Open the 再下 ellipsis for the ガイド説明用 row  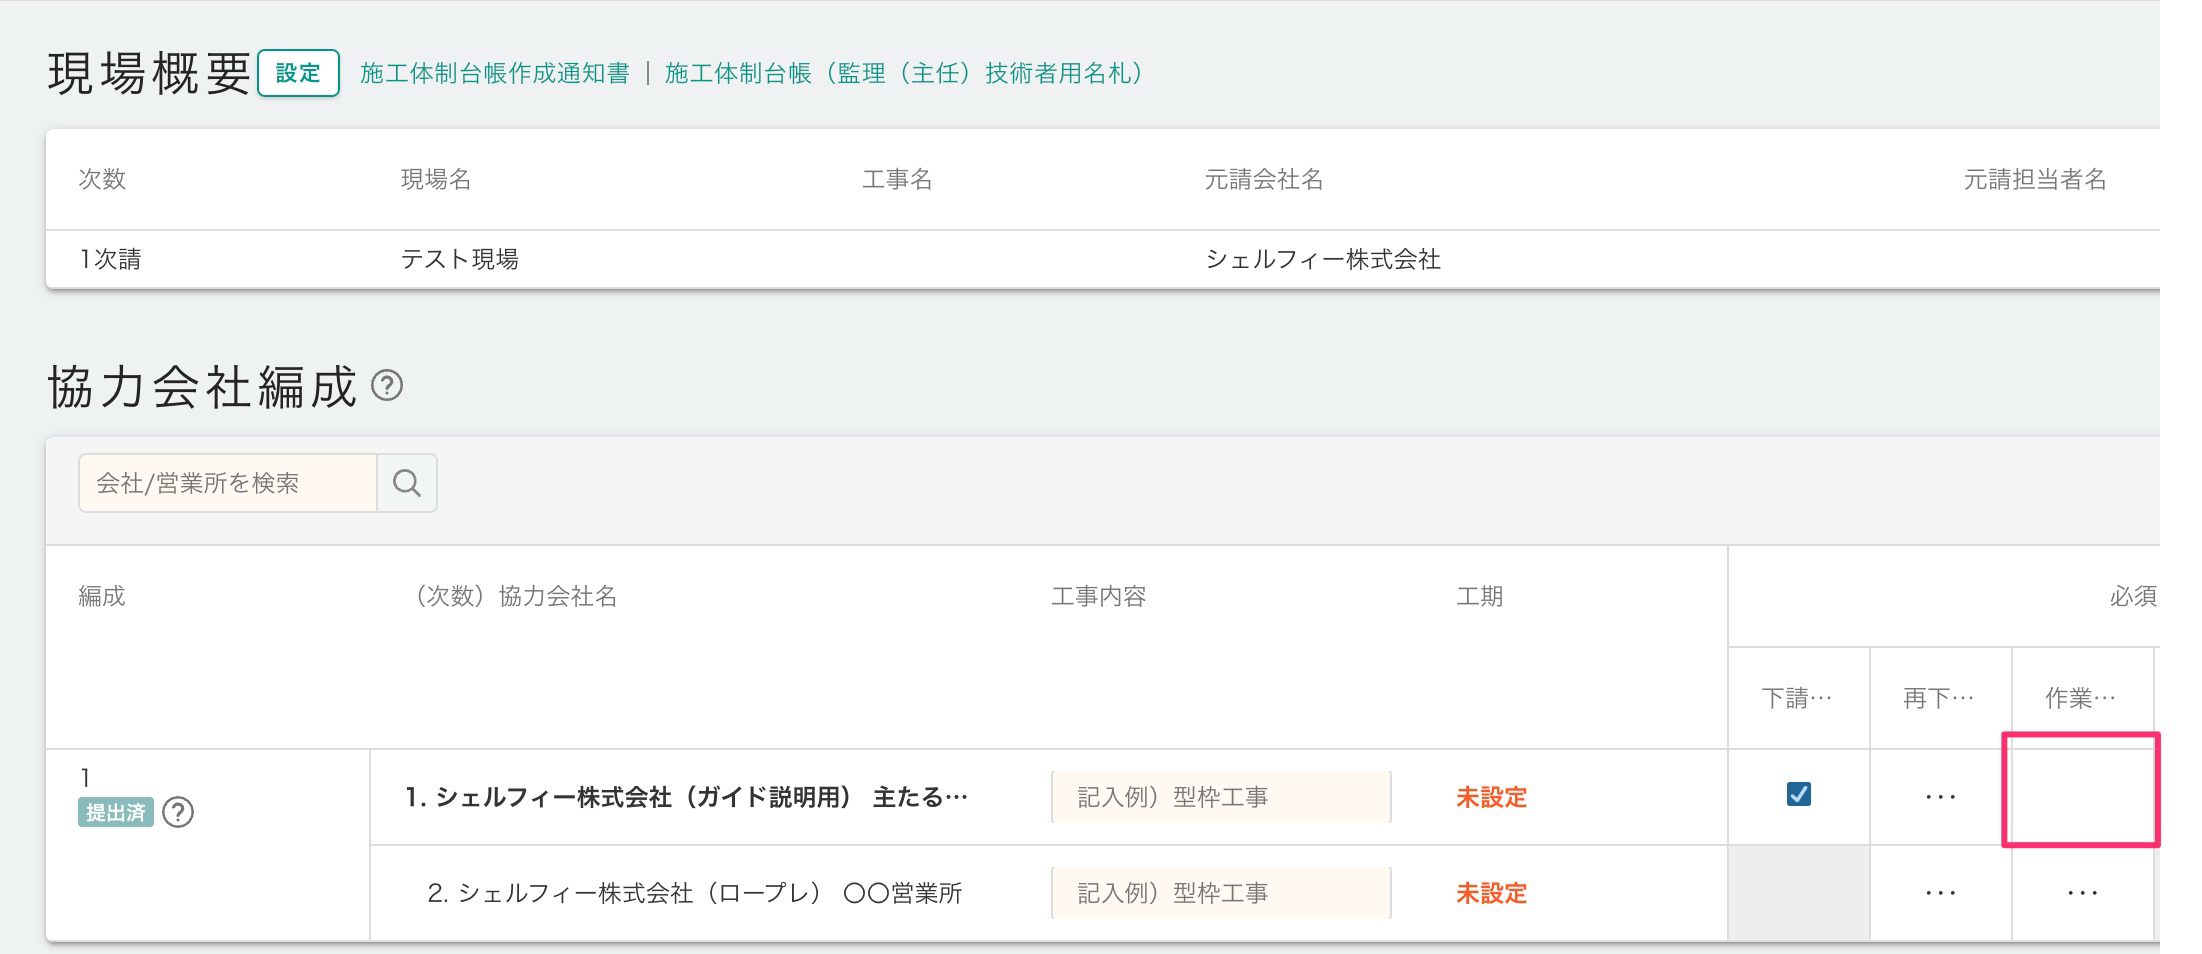click(x=1940, y=798)
